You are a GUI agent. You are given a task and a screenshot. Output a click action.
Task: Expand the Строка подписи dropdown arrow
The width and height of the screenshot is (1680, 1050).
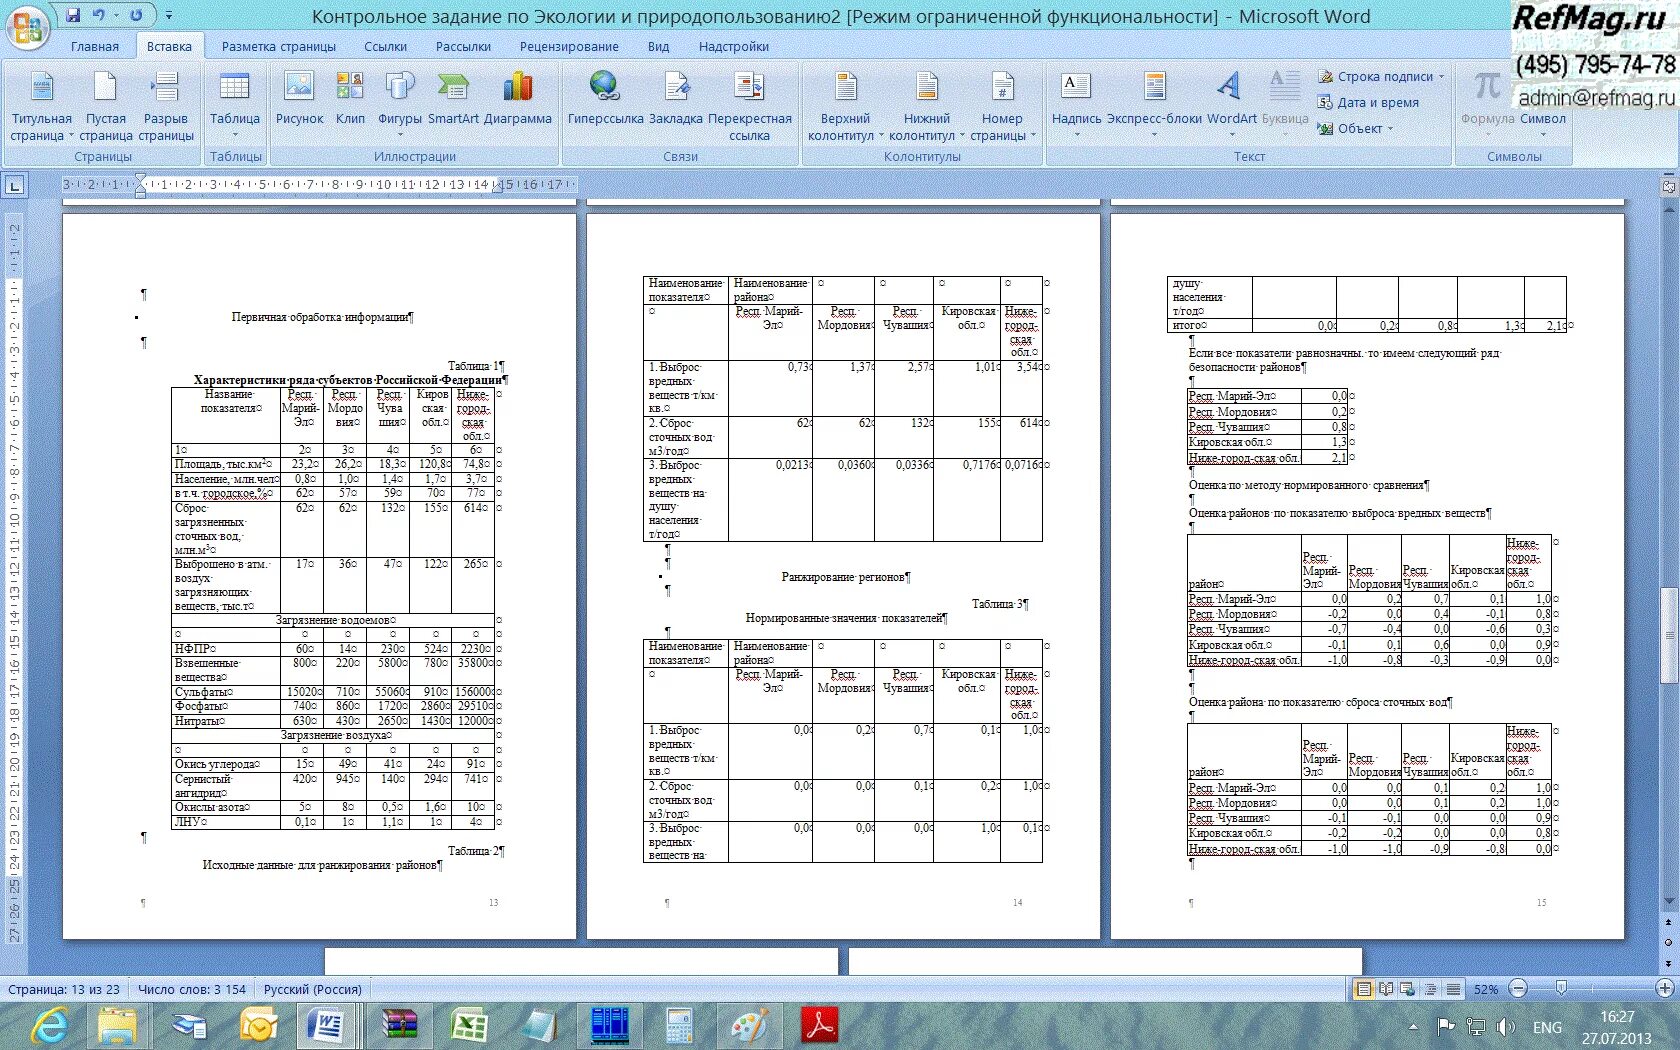1441,77
